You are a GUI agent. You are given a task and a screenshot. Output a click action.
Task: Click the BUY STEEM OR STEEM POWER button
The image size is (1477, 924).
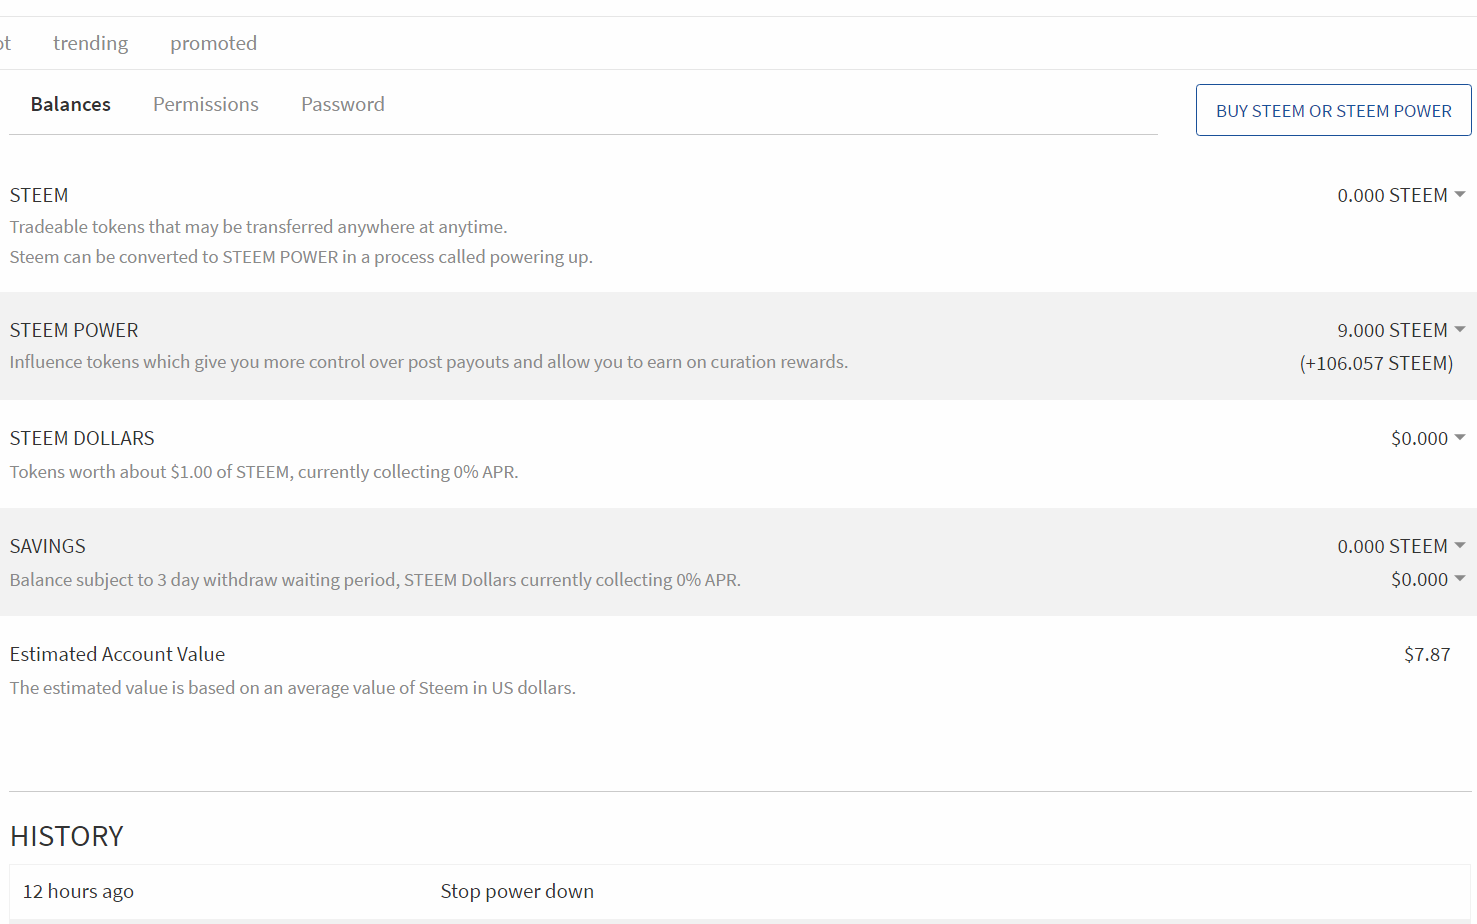1333,110
